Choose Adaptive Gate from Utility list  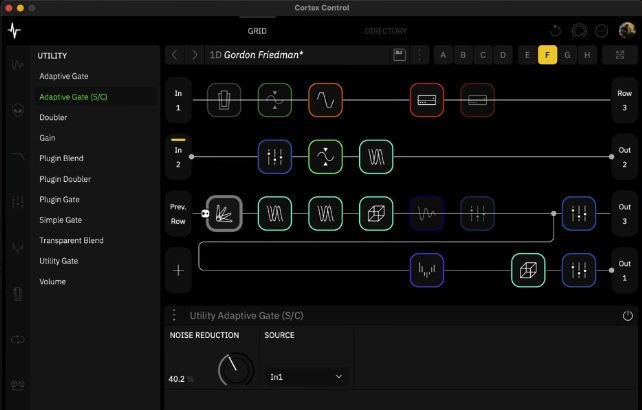64,76
